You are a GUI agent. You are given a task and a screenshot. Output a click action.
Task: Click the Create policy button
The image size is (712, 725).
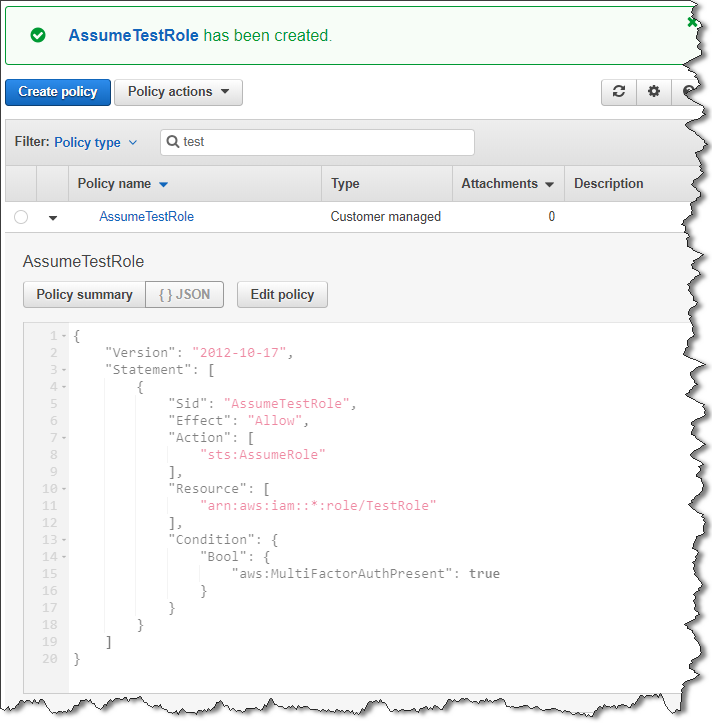(58, 92)
